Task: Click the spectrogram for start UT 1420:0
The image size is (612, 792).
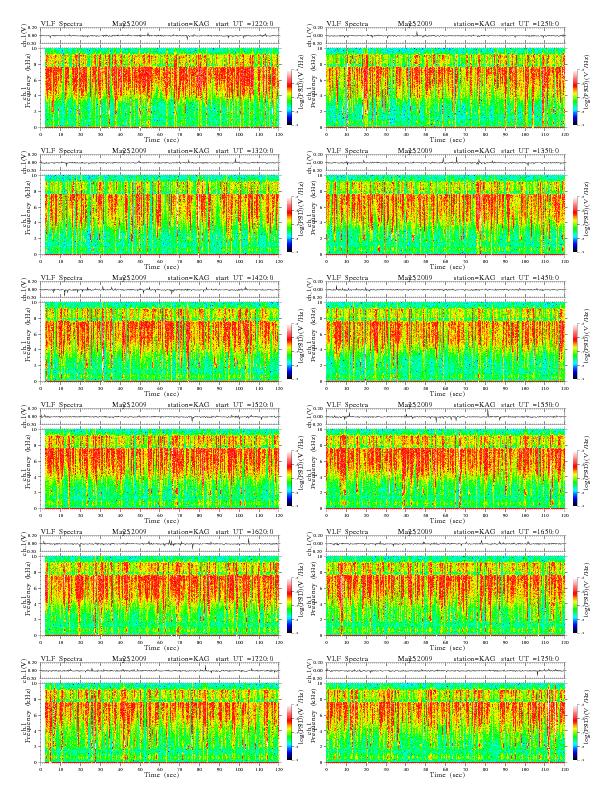Action: click(160, 342)
